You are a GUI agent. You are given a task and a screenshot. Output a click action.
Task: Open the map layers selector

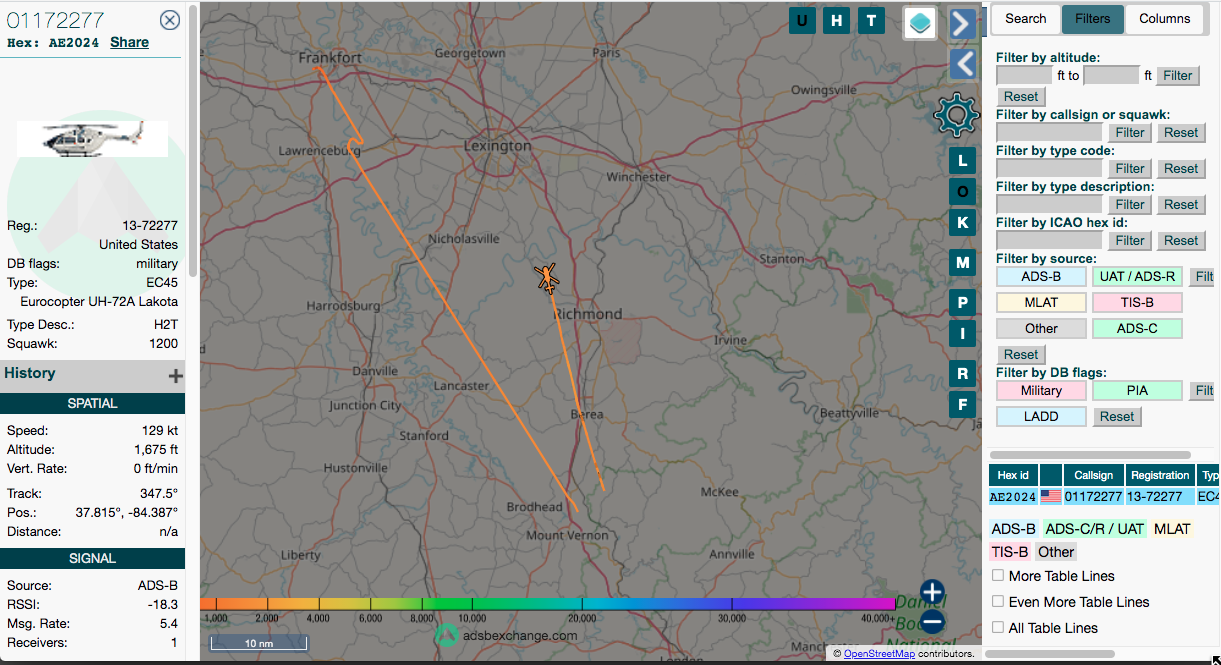pos(920,22)
